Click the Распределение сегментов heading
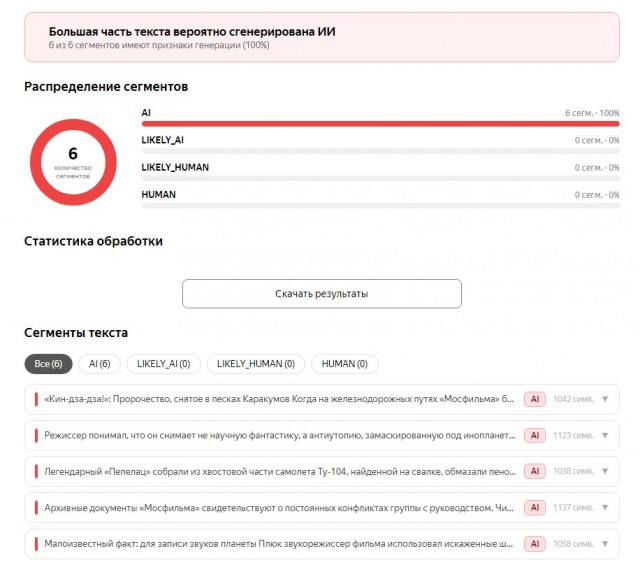The image size is (640, 565). coord(106,87)
